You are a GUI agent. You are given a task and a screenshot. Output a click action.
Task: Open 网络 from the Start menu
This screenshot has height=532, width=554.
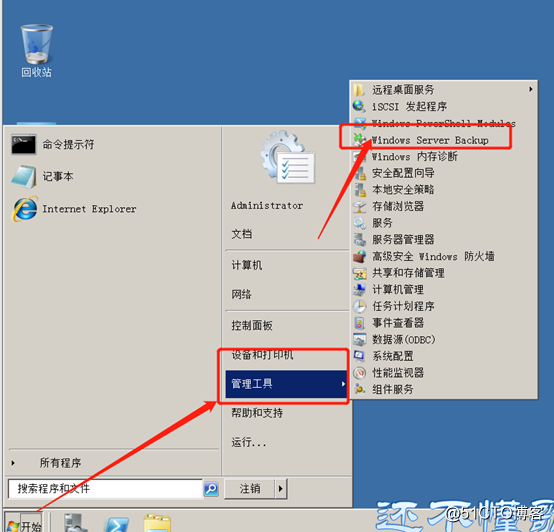point(241,294)
